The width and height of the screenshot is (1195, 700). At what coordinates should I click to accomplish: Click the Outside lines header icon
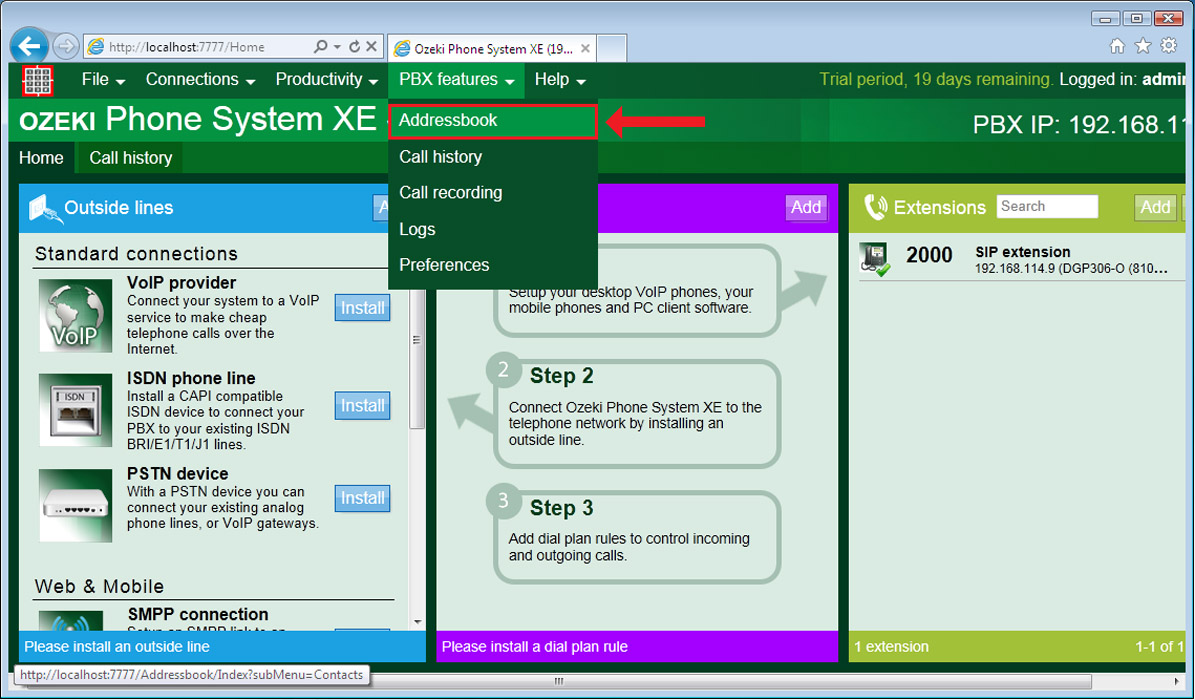44,208
